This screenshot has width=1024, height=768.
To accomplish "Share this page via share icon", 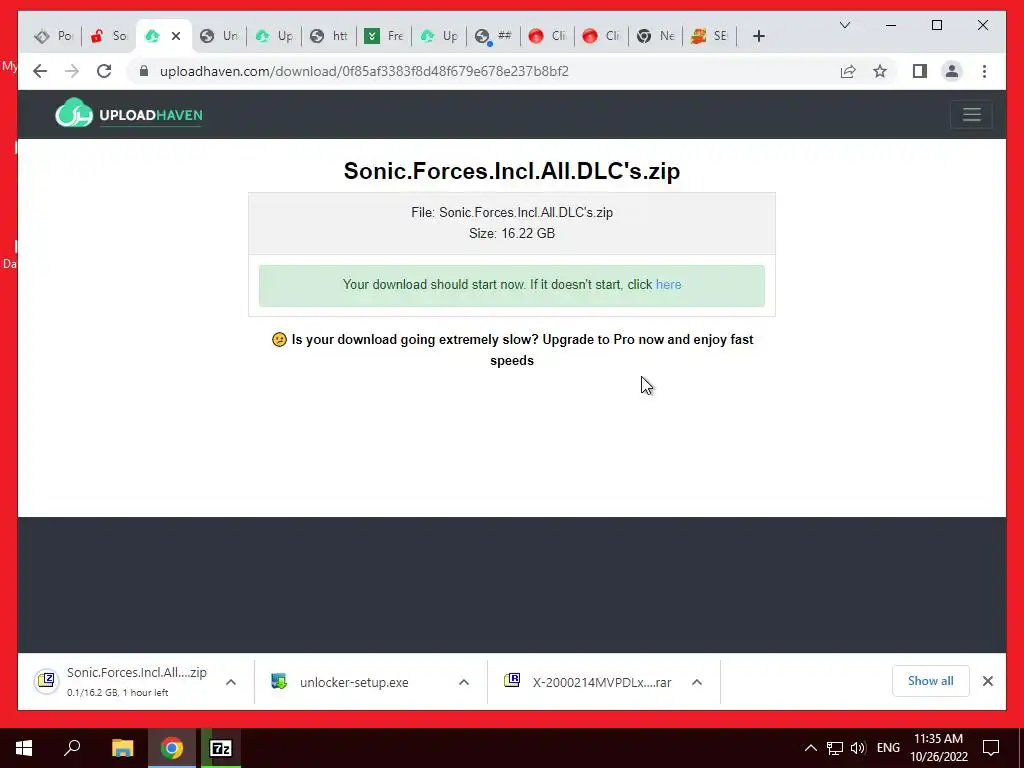I will [x=848, y=71].
